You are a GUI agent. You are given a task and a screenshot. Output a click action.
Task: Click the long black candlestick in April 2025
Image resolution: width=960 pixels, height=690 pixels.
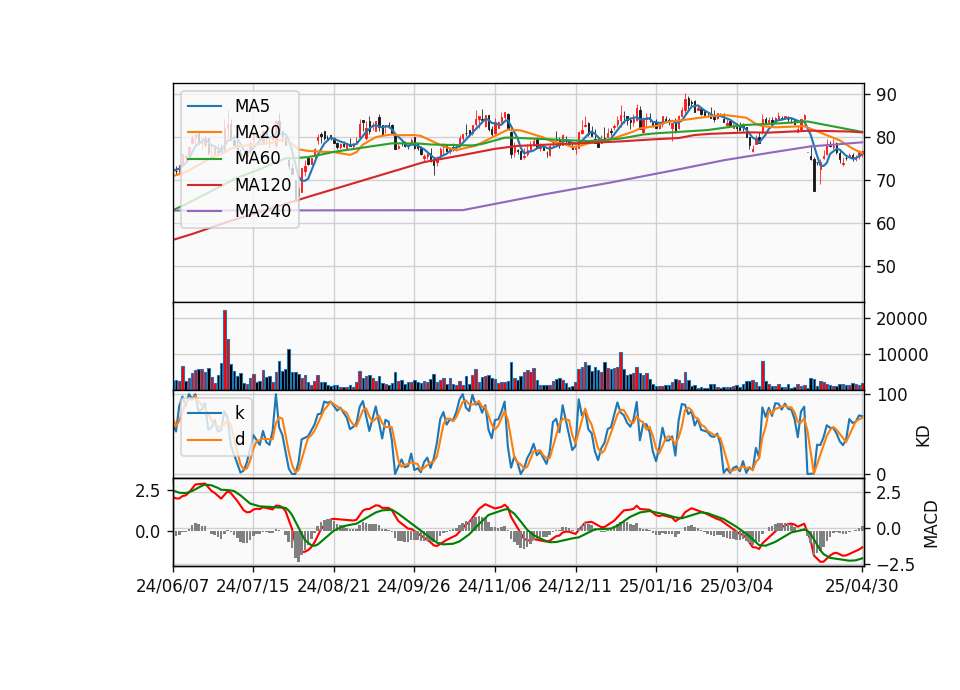pos(814,176)
